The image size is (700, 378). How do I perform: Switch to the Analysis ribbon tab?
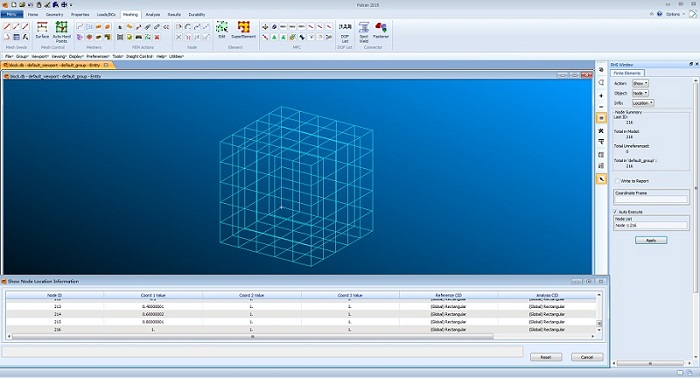coord(152,14)
